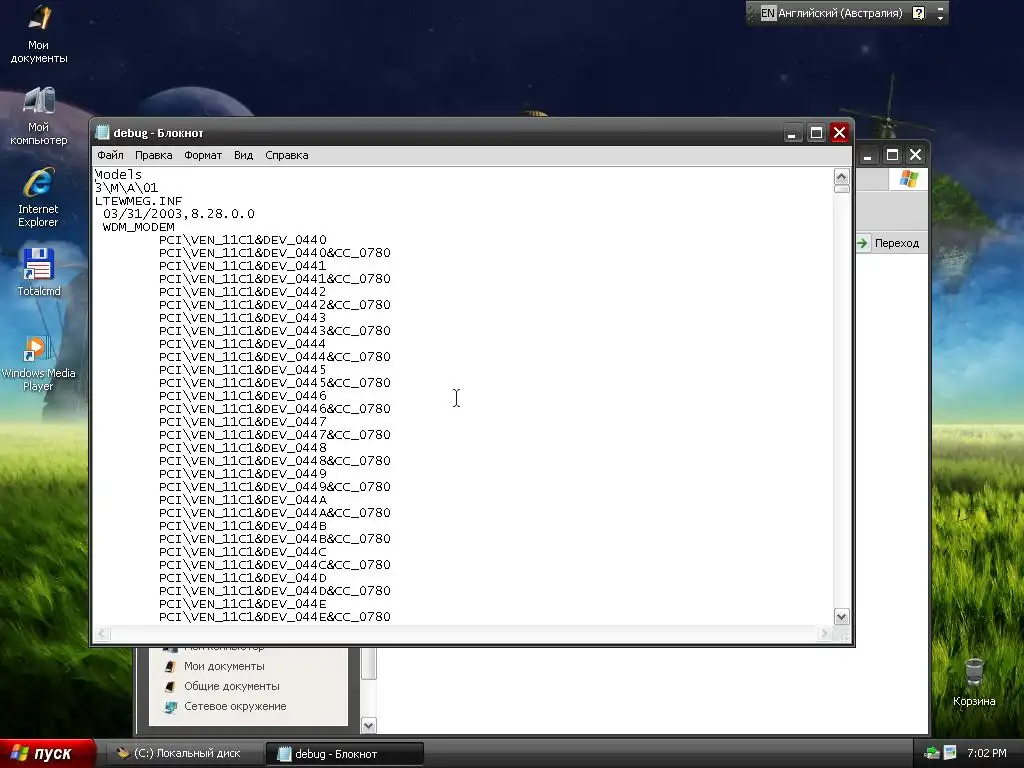Image resolution: width=1024 pixels, height=768 pixels.
Task: Open the Корзина recycle bin icon
Action: (974, 682)
